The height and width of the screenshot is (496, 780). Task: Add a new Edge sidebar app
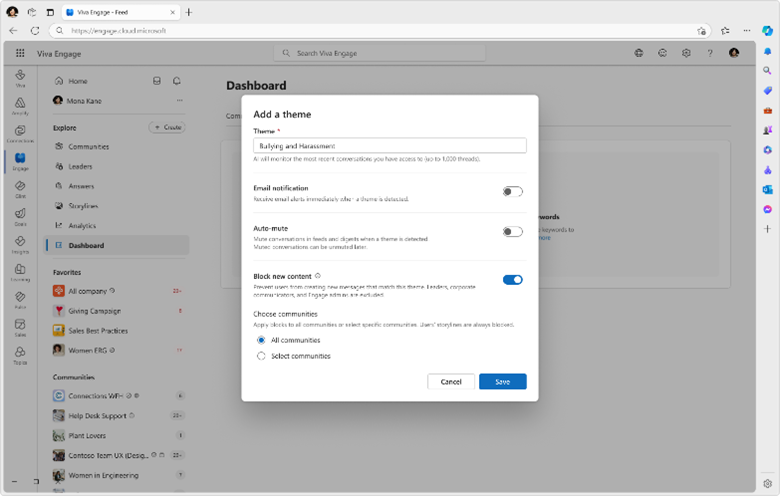(x=767, y=229)
